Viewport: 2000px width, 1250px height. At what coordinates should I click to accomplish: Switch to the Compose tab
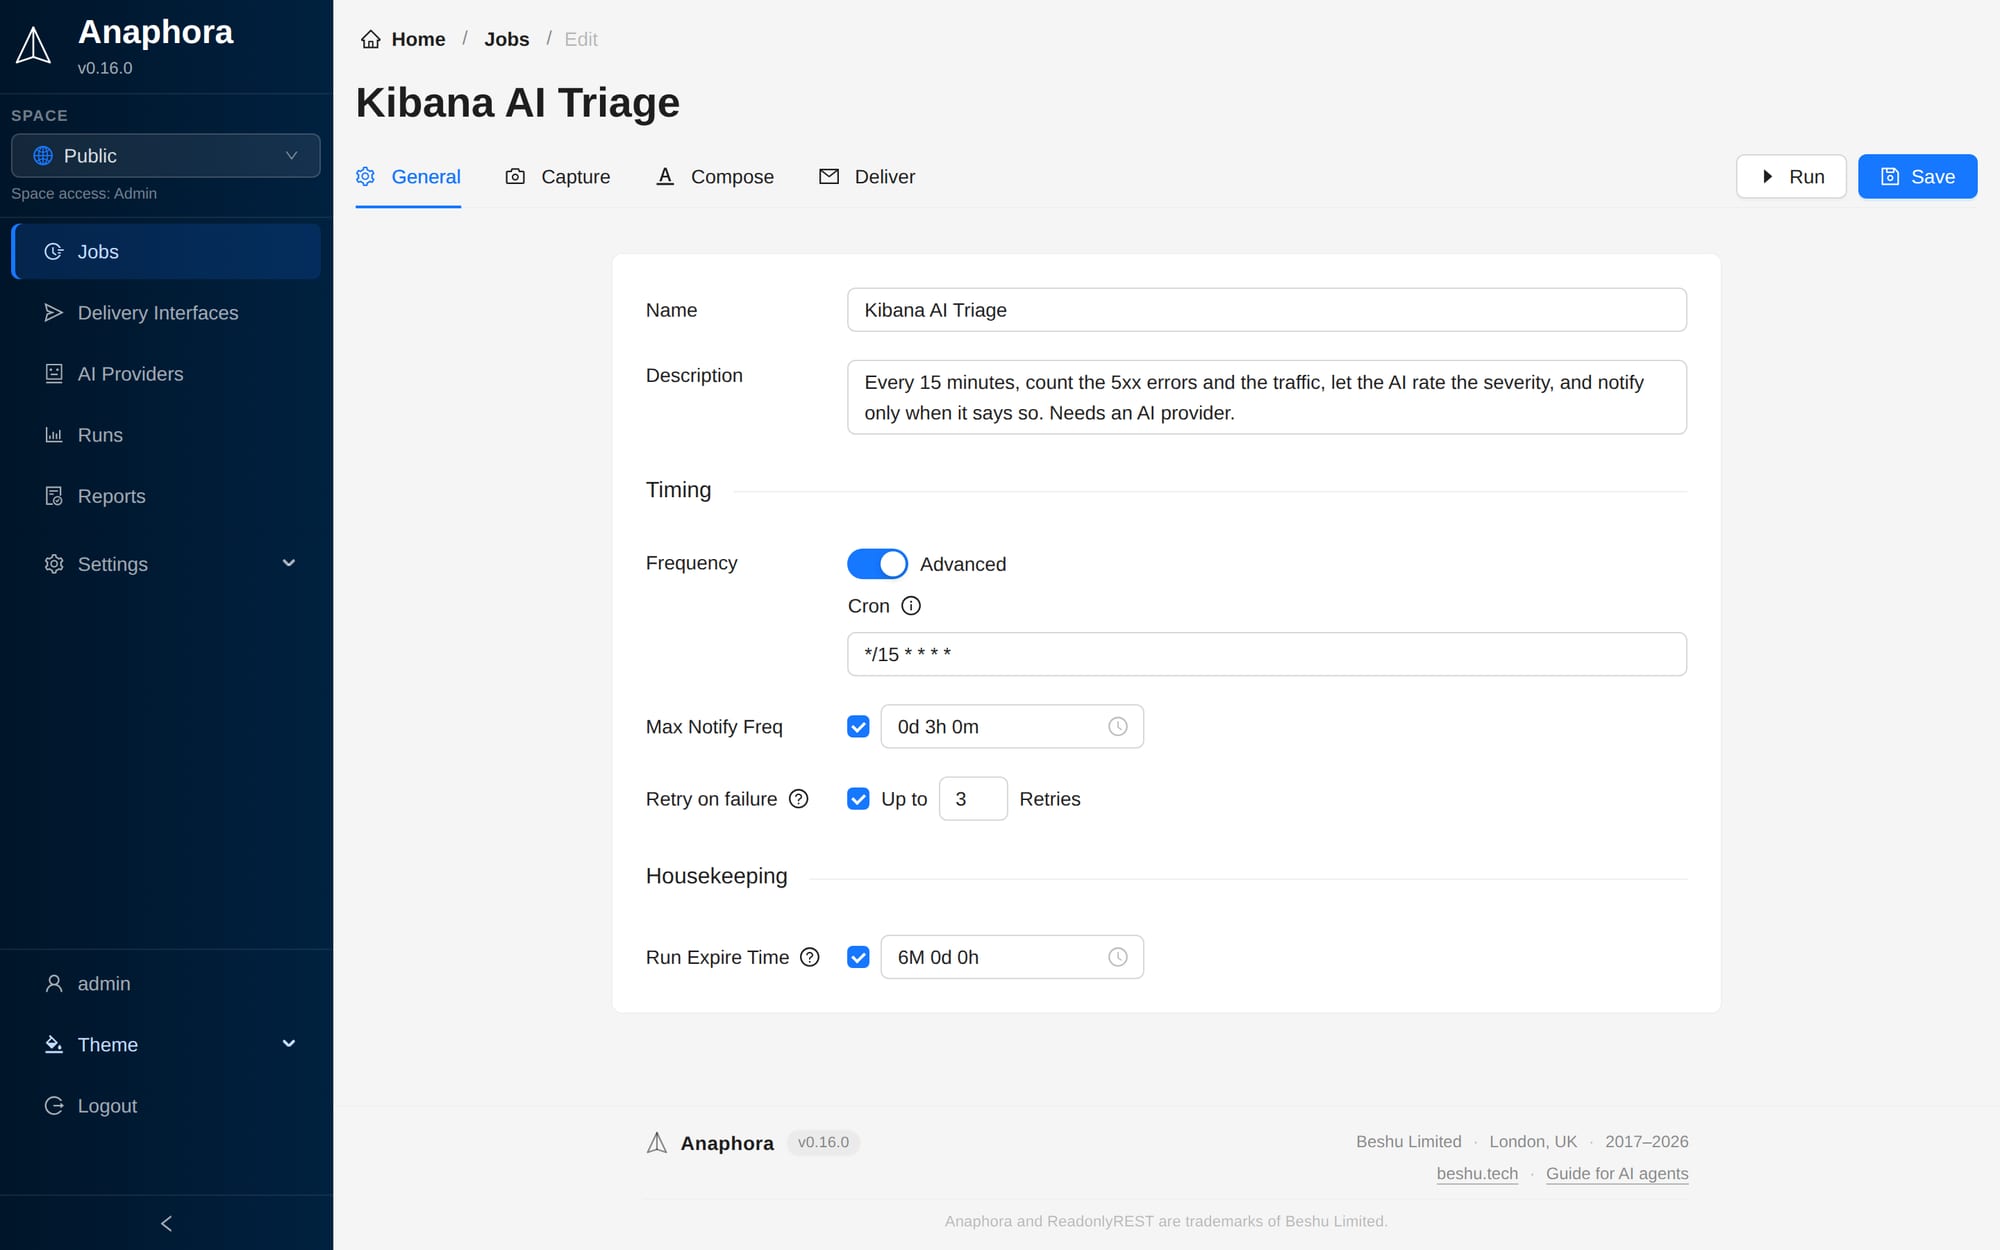click(715, 177)
